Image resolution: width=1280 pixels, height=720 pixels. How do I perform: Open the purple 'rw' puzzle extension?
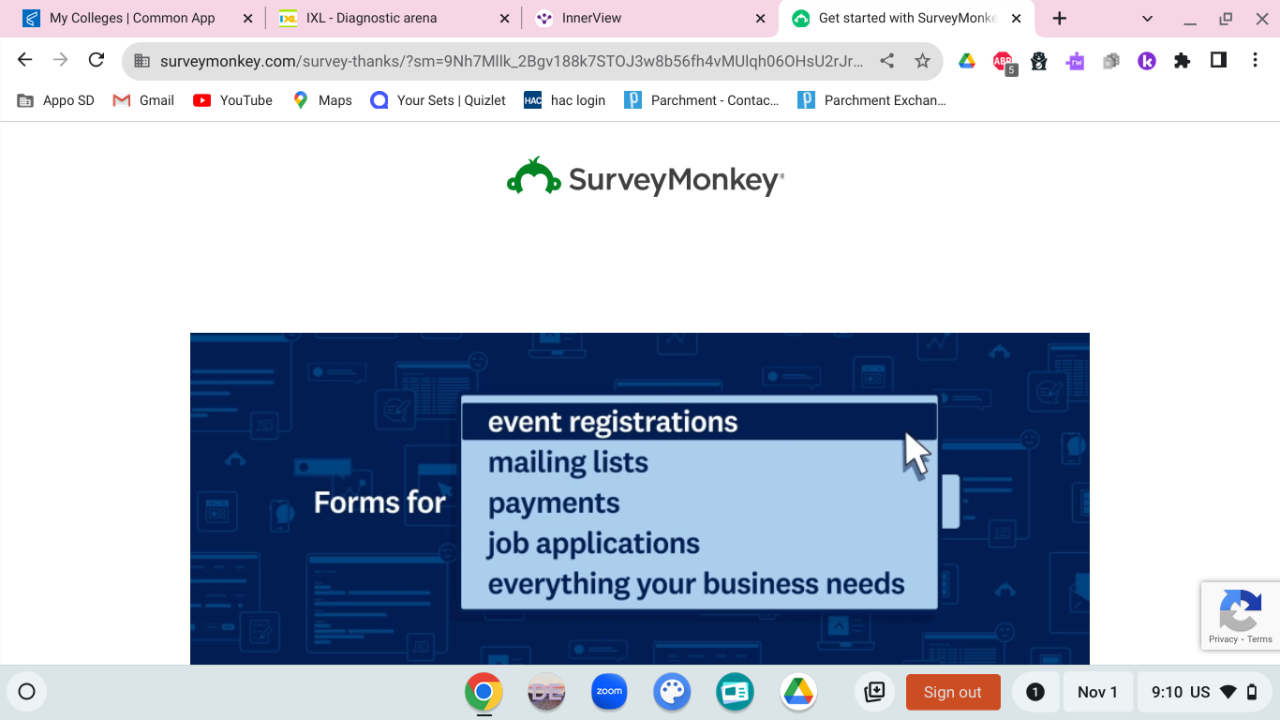(x=1075, y=61)
